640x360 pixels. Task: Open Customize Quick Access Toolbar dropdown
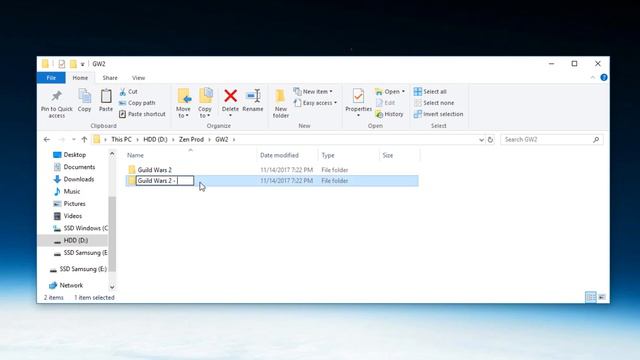82,64
